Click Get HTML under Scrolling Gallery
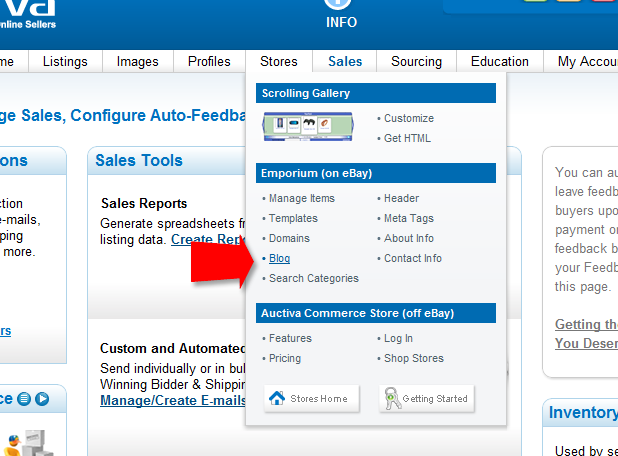Image resolution: width=618 pixels, height=456 pixels. click(x=407, y=138)
